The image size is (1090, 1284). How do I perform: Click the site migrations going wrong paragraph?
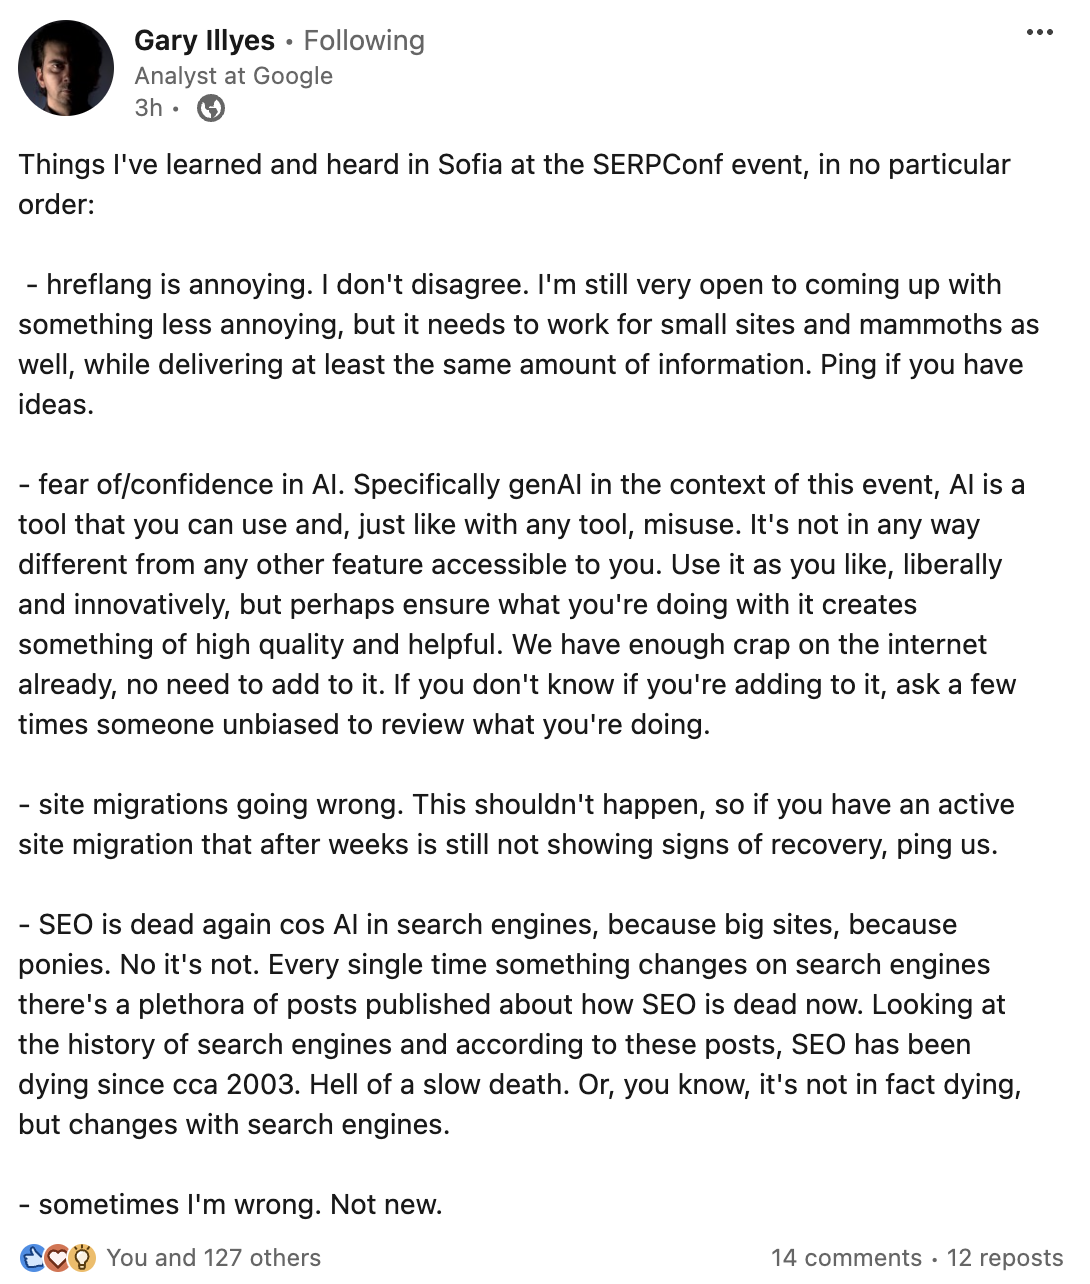click(507, 824)
